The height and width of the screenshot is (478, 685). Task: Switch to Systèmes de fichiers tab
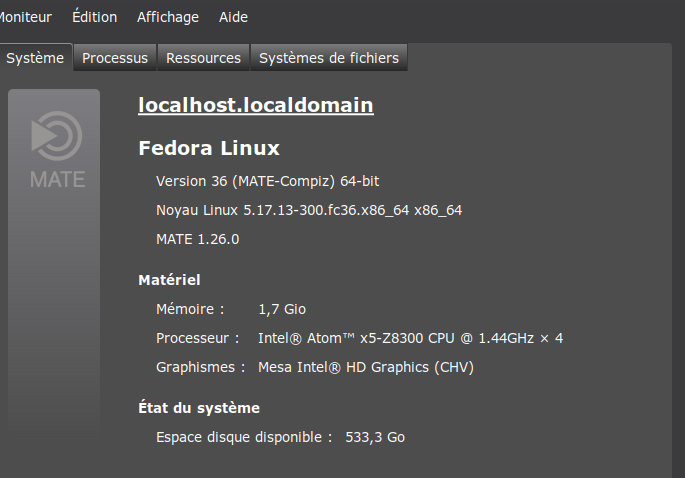[x=329, y=58]
